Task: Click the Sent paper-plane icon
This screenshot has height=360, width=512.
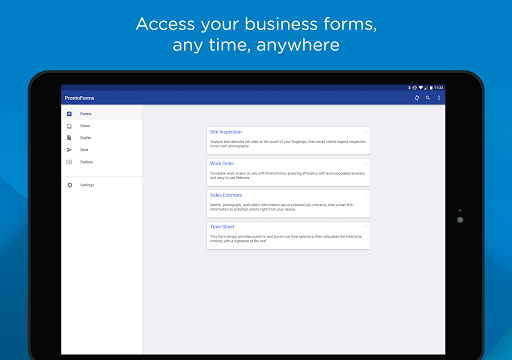Action: (x=69, y=150)
